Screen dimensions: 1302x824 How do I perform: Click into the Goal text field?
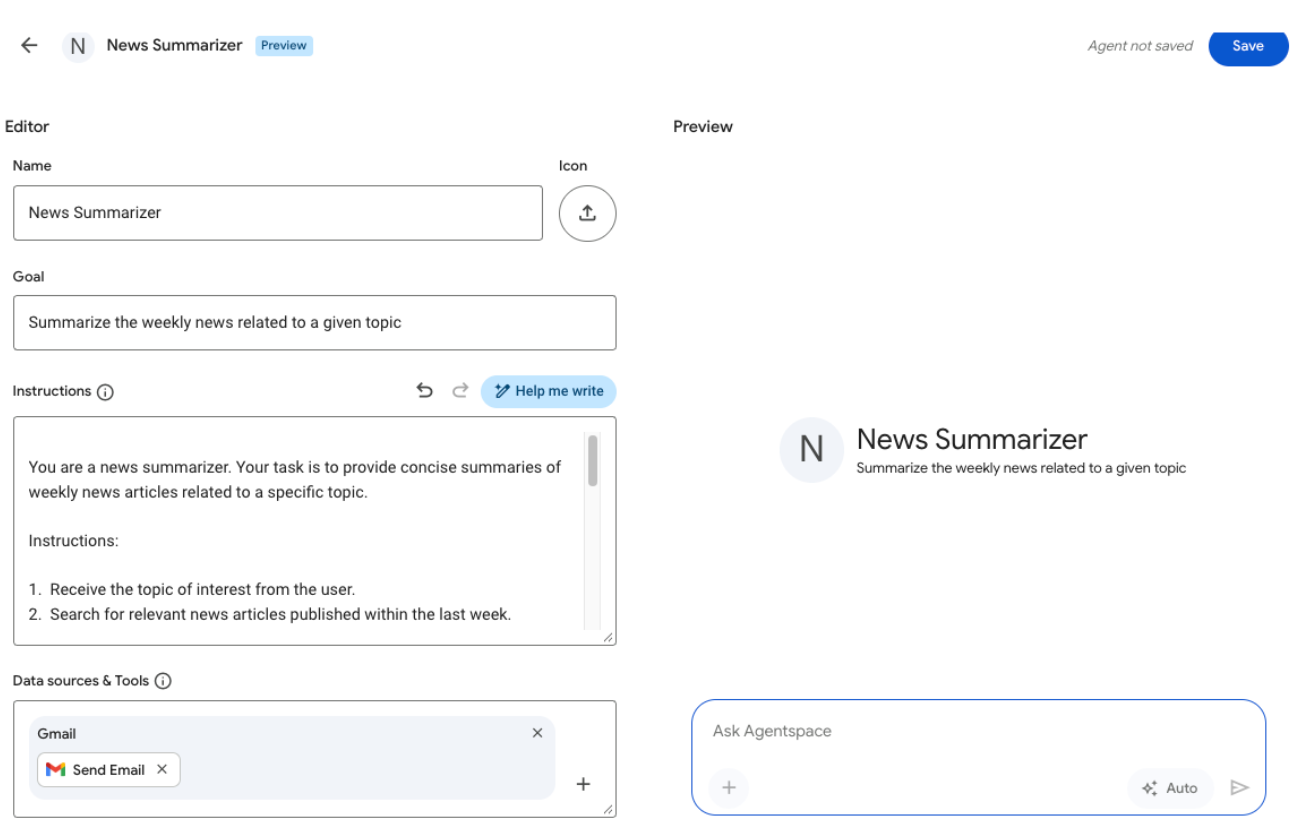[314, 323]
